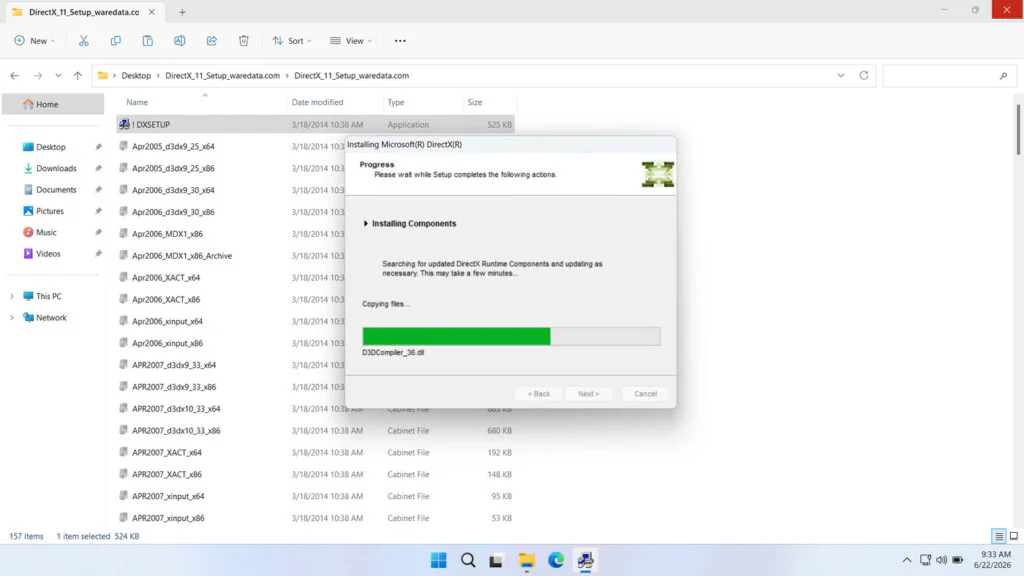The height and width of the screenshot is (576, 1024).
Task: Select Home in the navigation pane
Action: 52,104
